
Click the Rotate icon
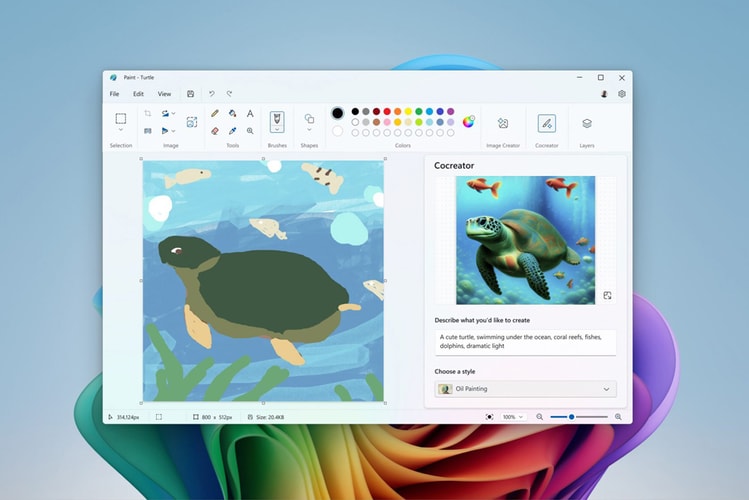point(165,113)
